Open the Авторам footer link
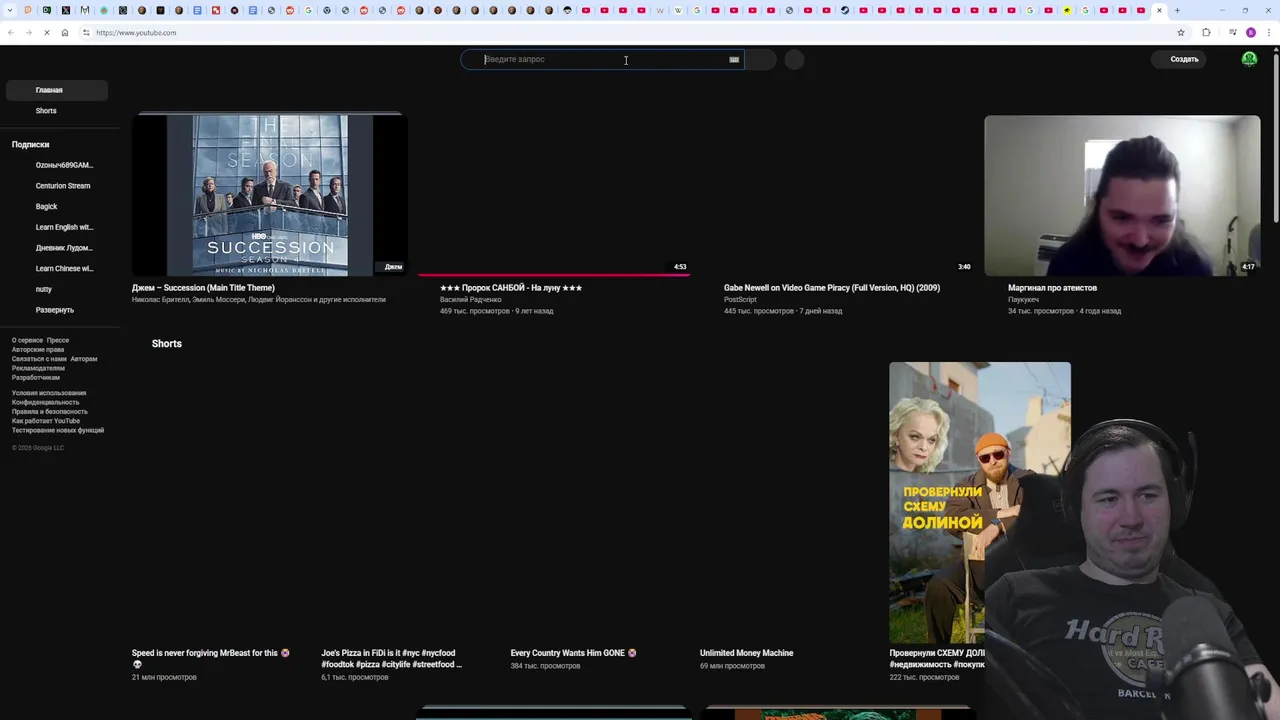Viewport: 1280px width, 720px height. [x=84, y=359]
